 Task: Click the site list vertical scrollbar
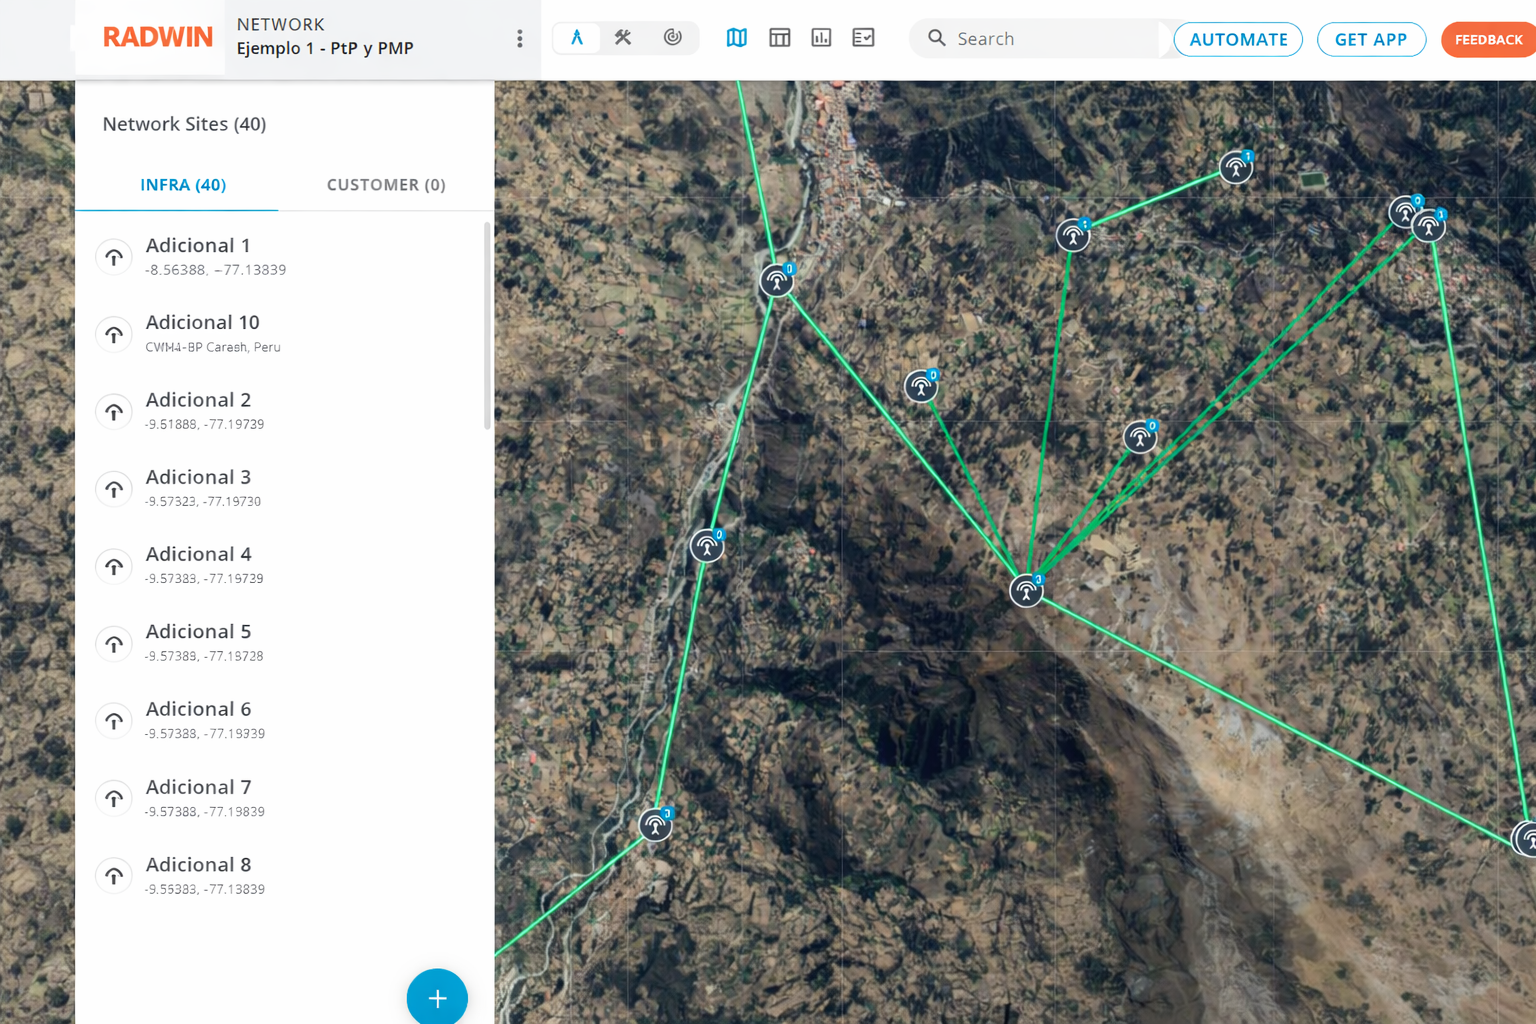coord(487,327)
